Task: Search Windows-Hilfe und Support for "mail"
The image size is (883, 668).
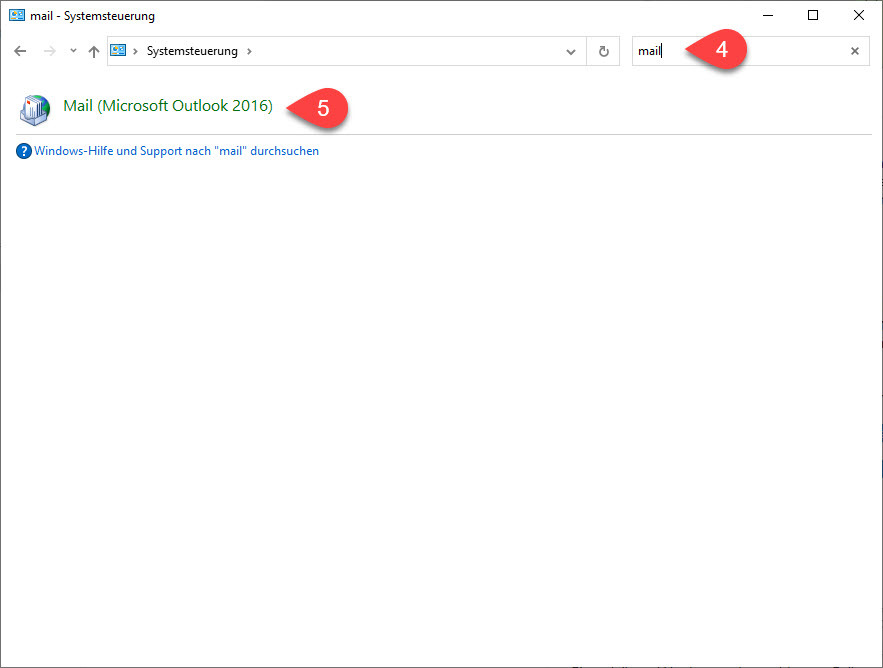Action: tap(176, 151)
